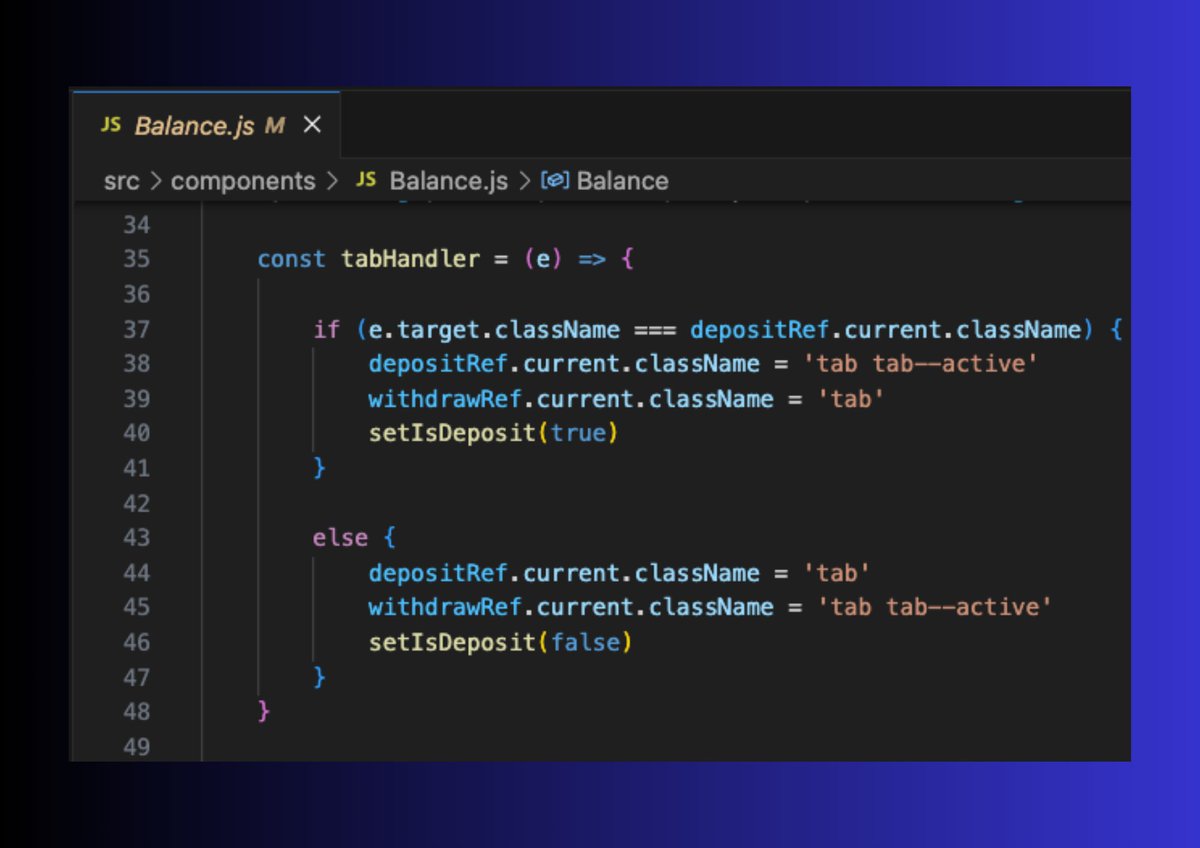Click the const keyword on line 35
1200x848 pixels.
coord(291,259)
